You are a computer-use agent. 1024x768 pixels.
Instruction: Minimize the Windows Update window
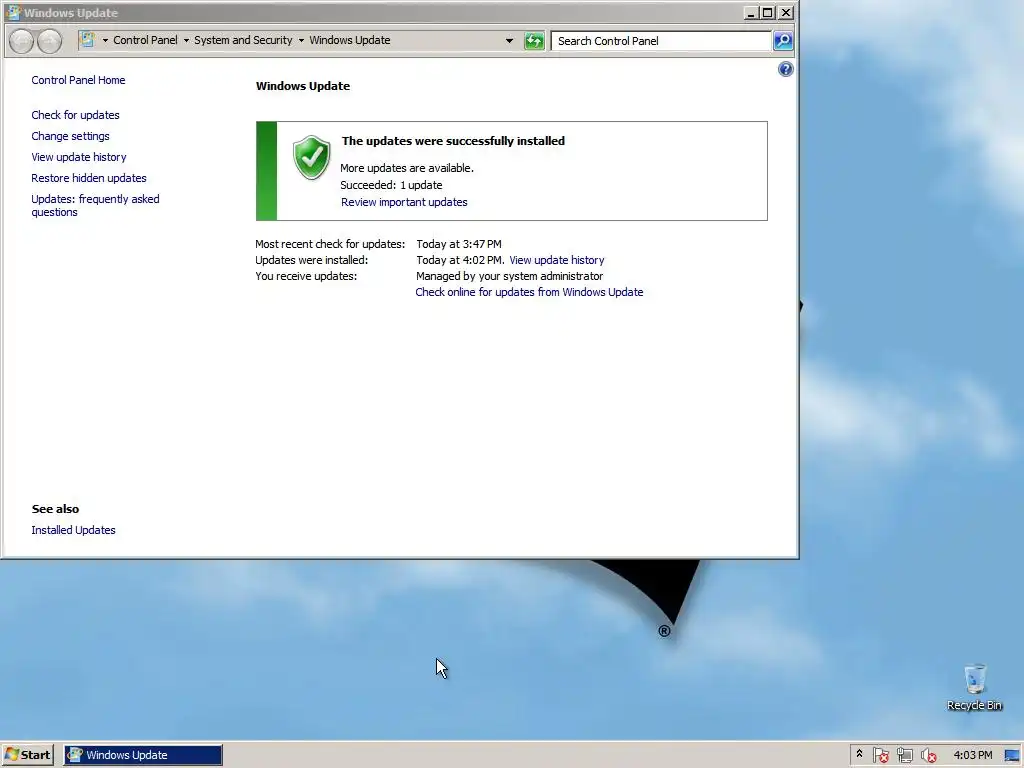(751, 12)
